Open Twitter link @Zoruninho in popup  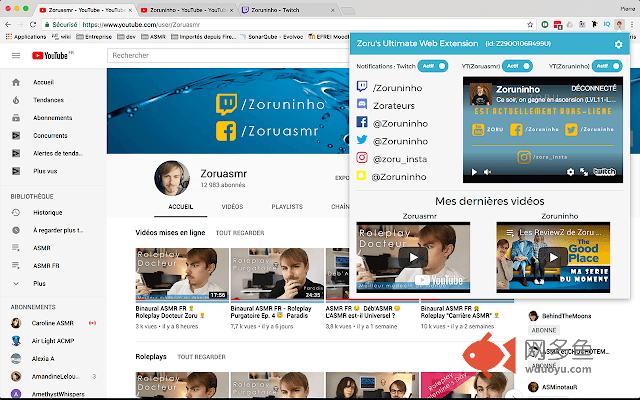(400, 141)
